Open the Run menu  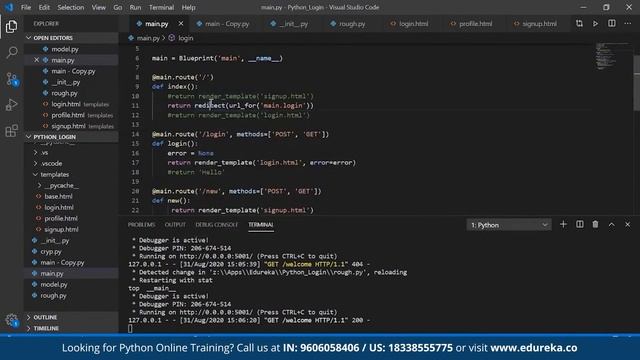(x=135, y=7)
